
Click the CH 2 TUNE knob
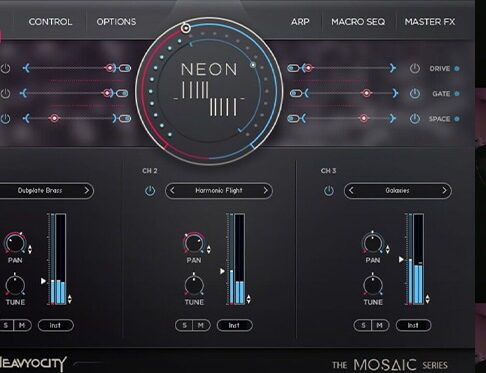pyautogui.click(x=194, y=285)
